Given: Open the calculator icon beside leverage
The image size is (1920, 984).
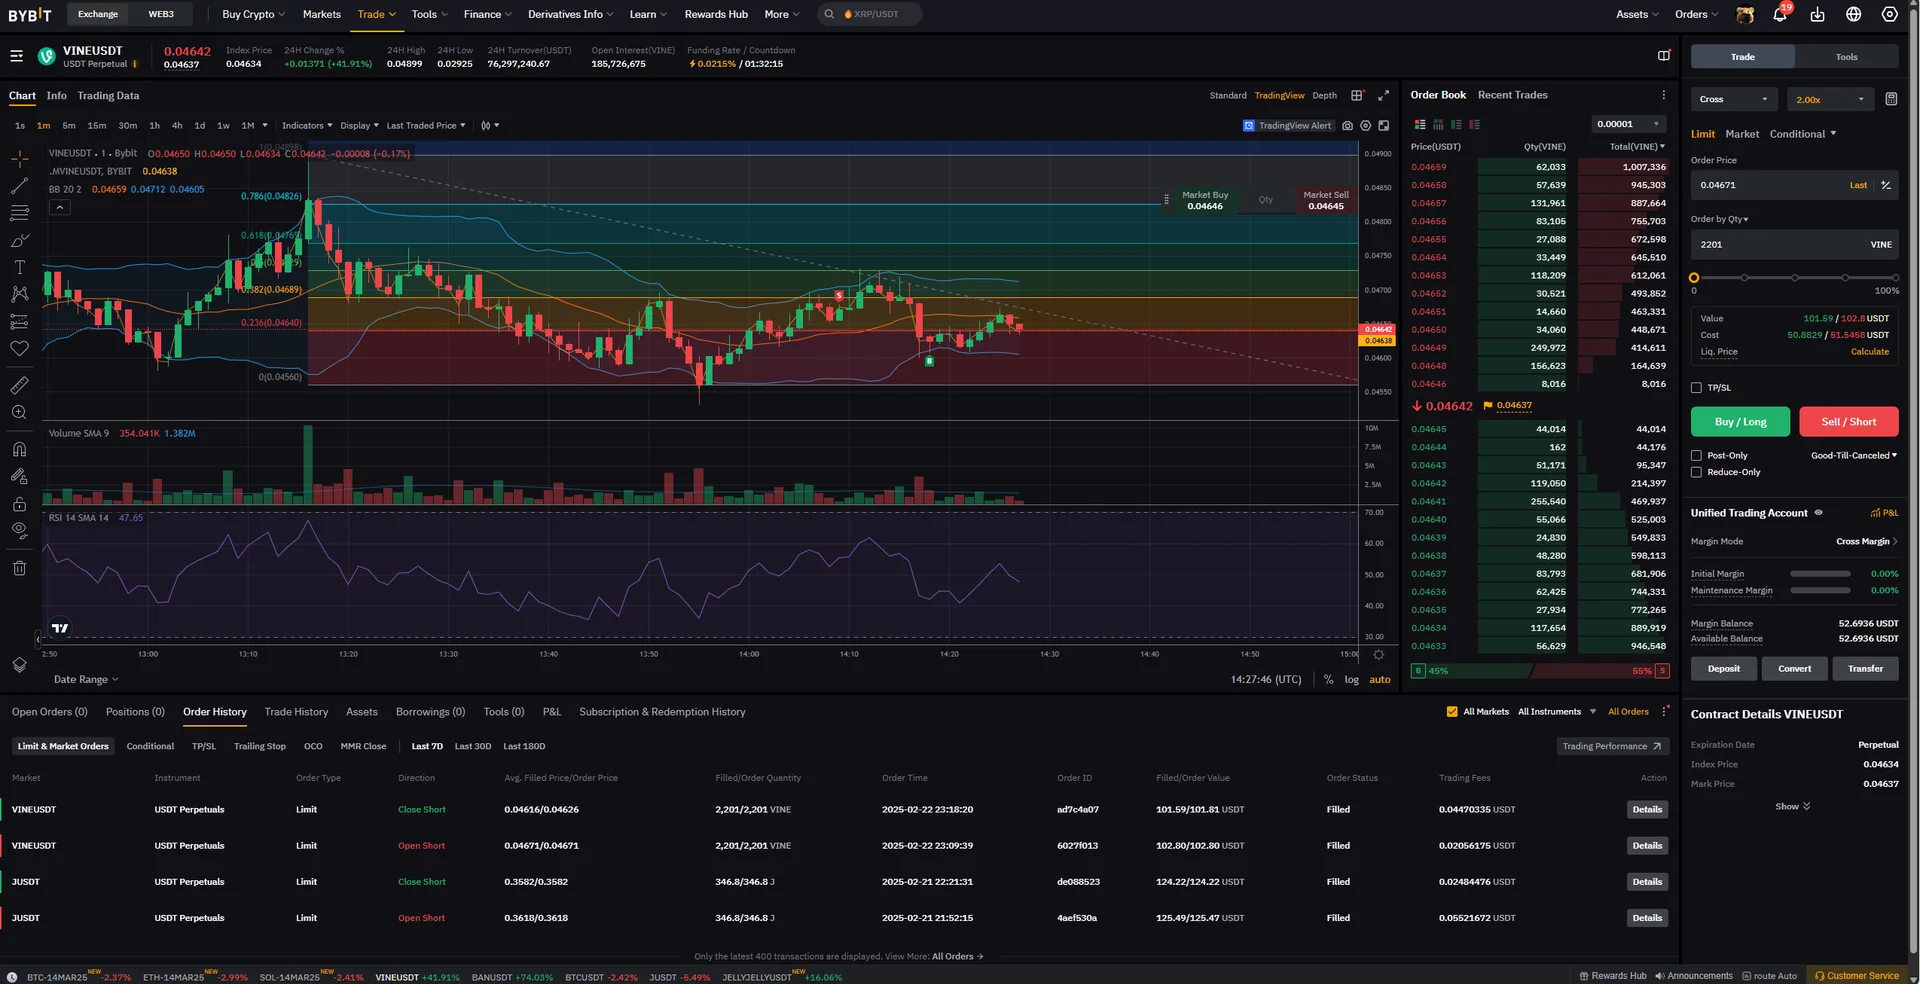Looking at the screenshot, I should click(x=1891, y=99).
